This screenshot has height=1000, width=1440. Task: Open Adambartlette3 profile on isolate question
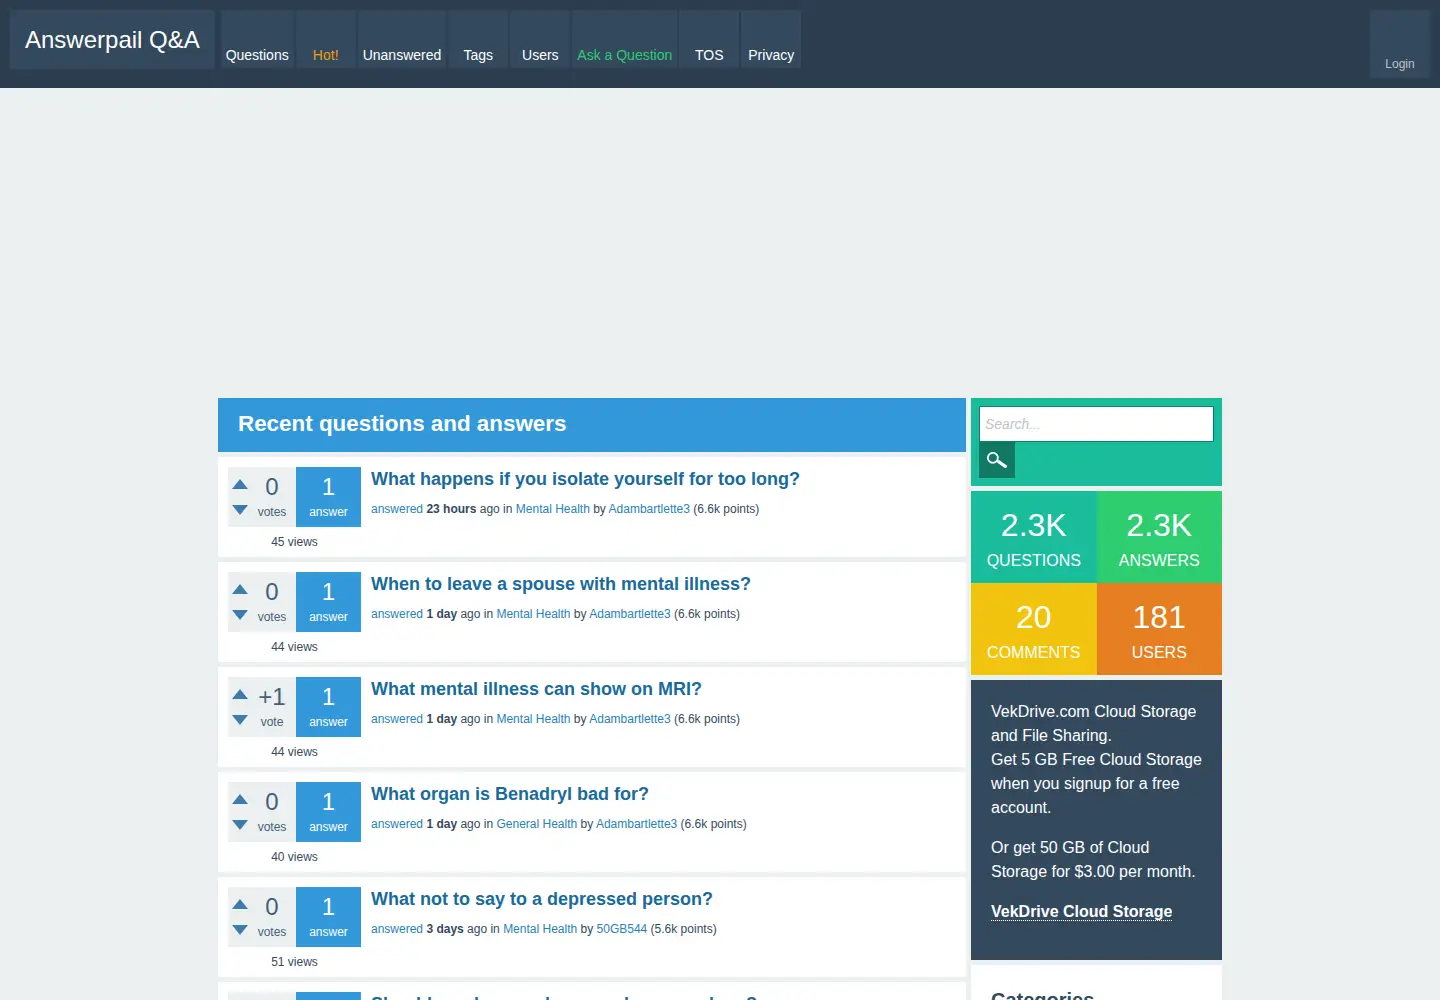pyautogui.click(x=649, y=509)
